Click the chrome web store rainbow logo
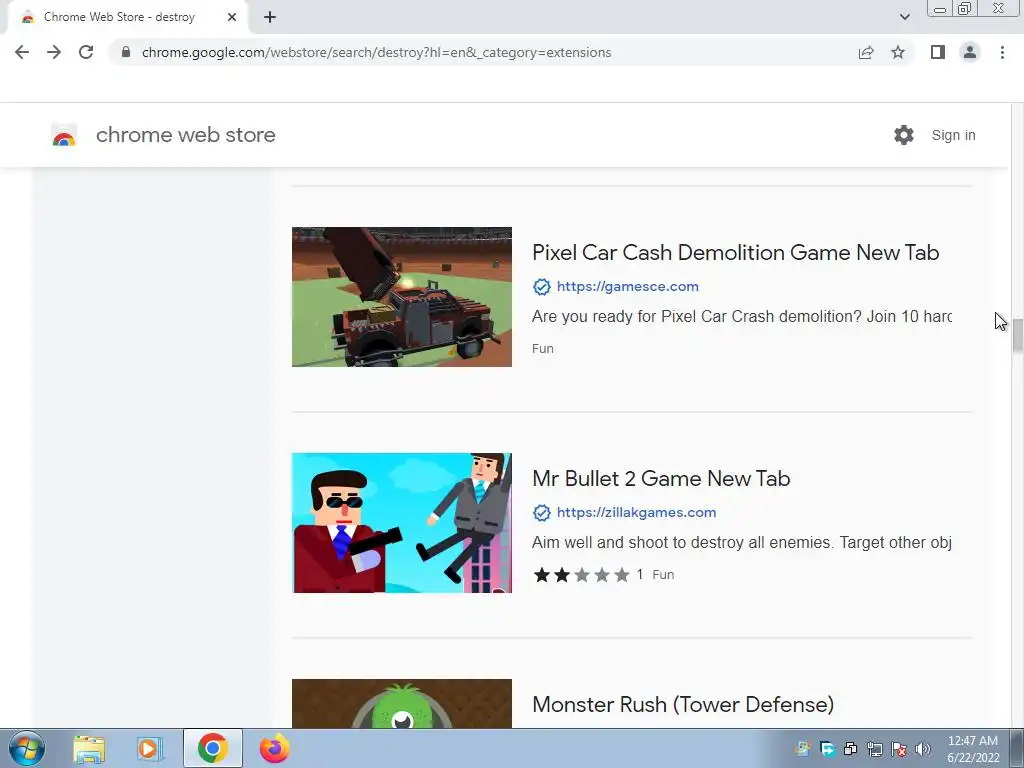This screenshot has height=768, width=1024. tap(64, 135)
